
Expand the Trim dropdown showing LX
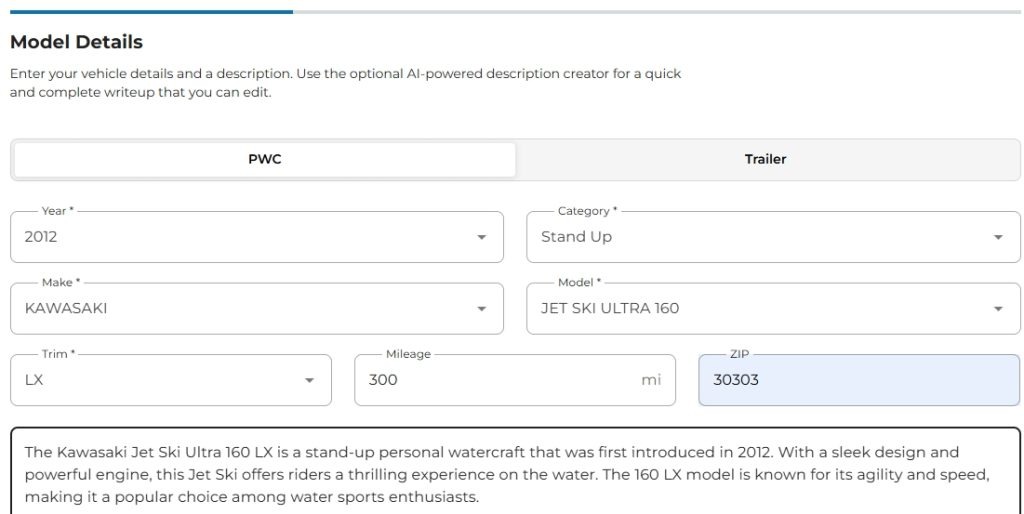click(x=160, y=380)
